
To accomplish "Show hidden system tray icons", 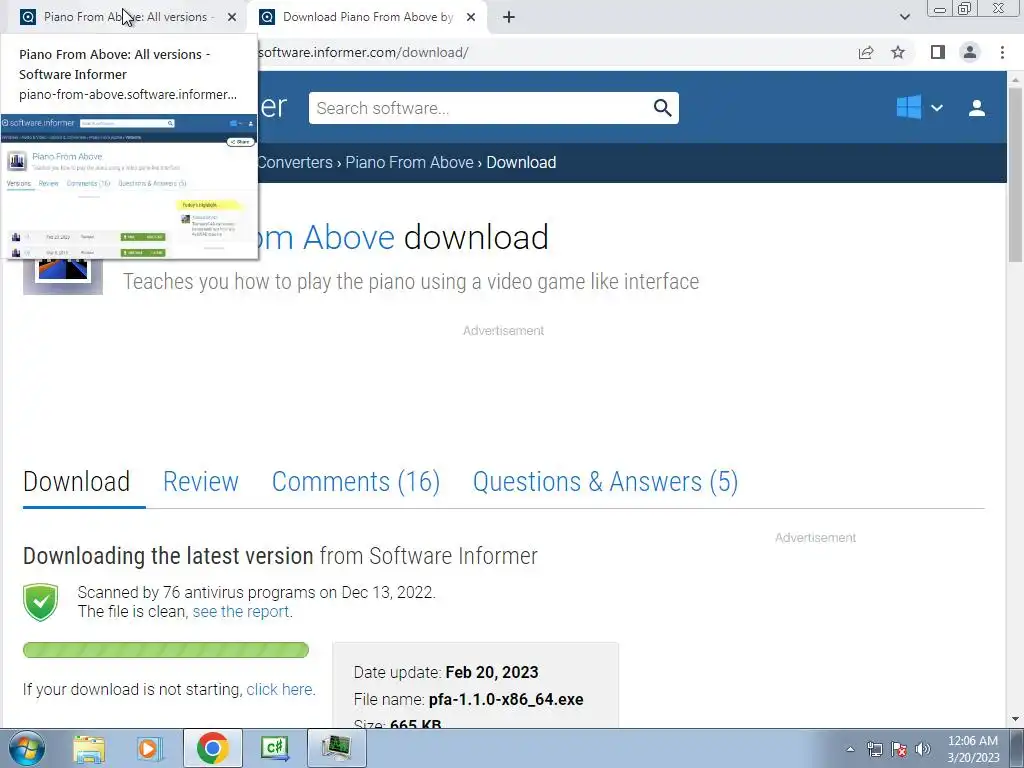I will pos(850,749).
